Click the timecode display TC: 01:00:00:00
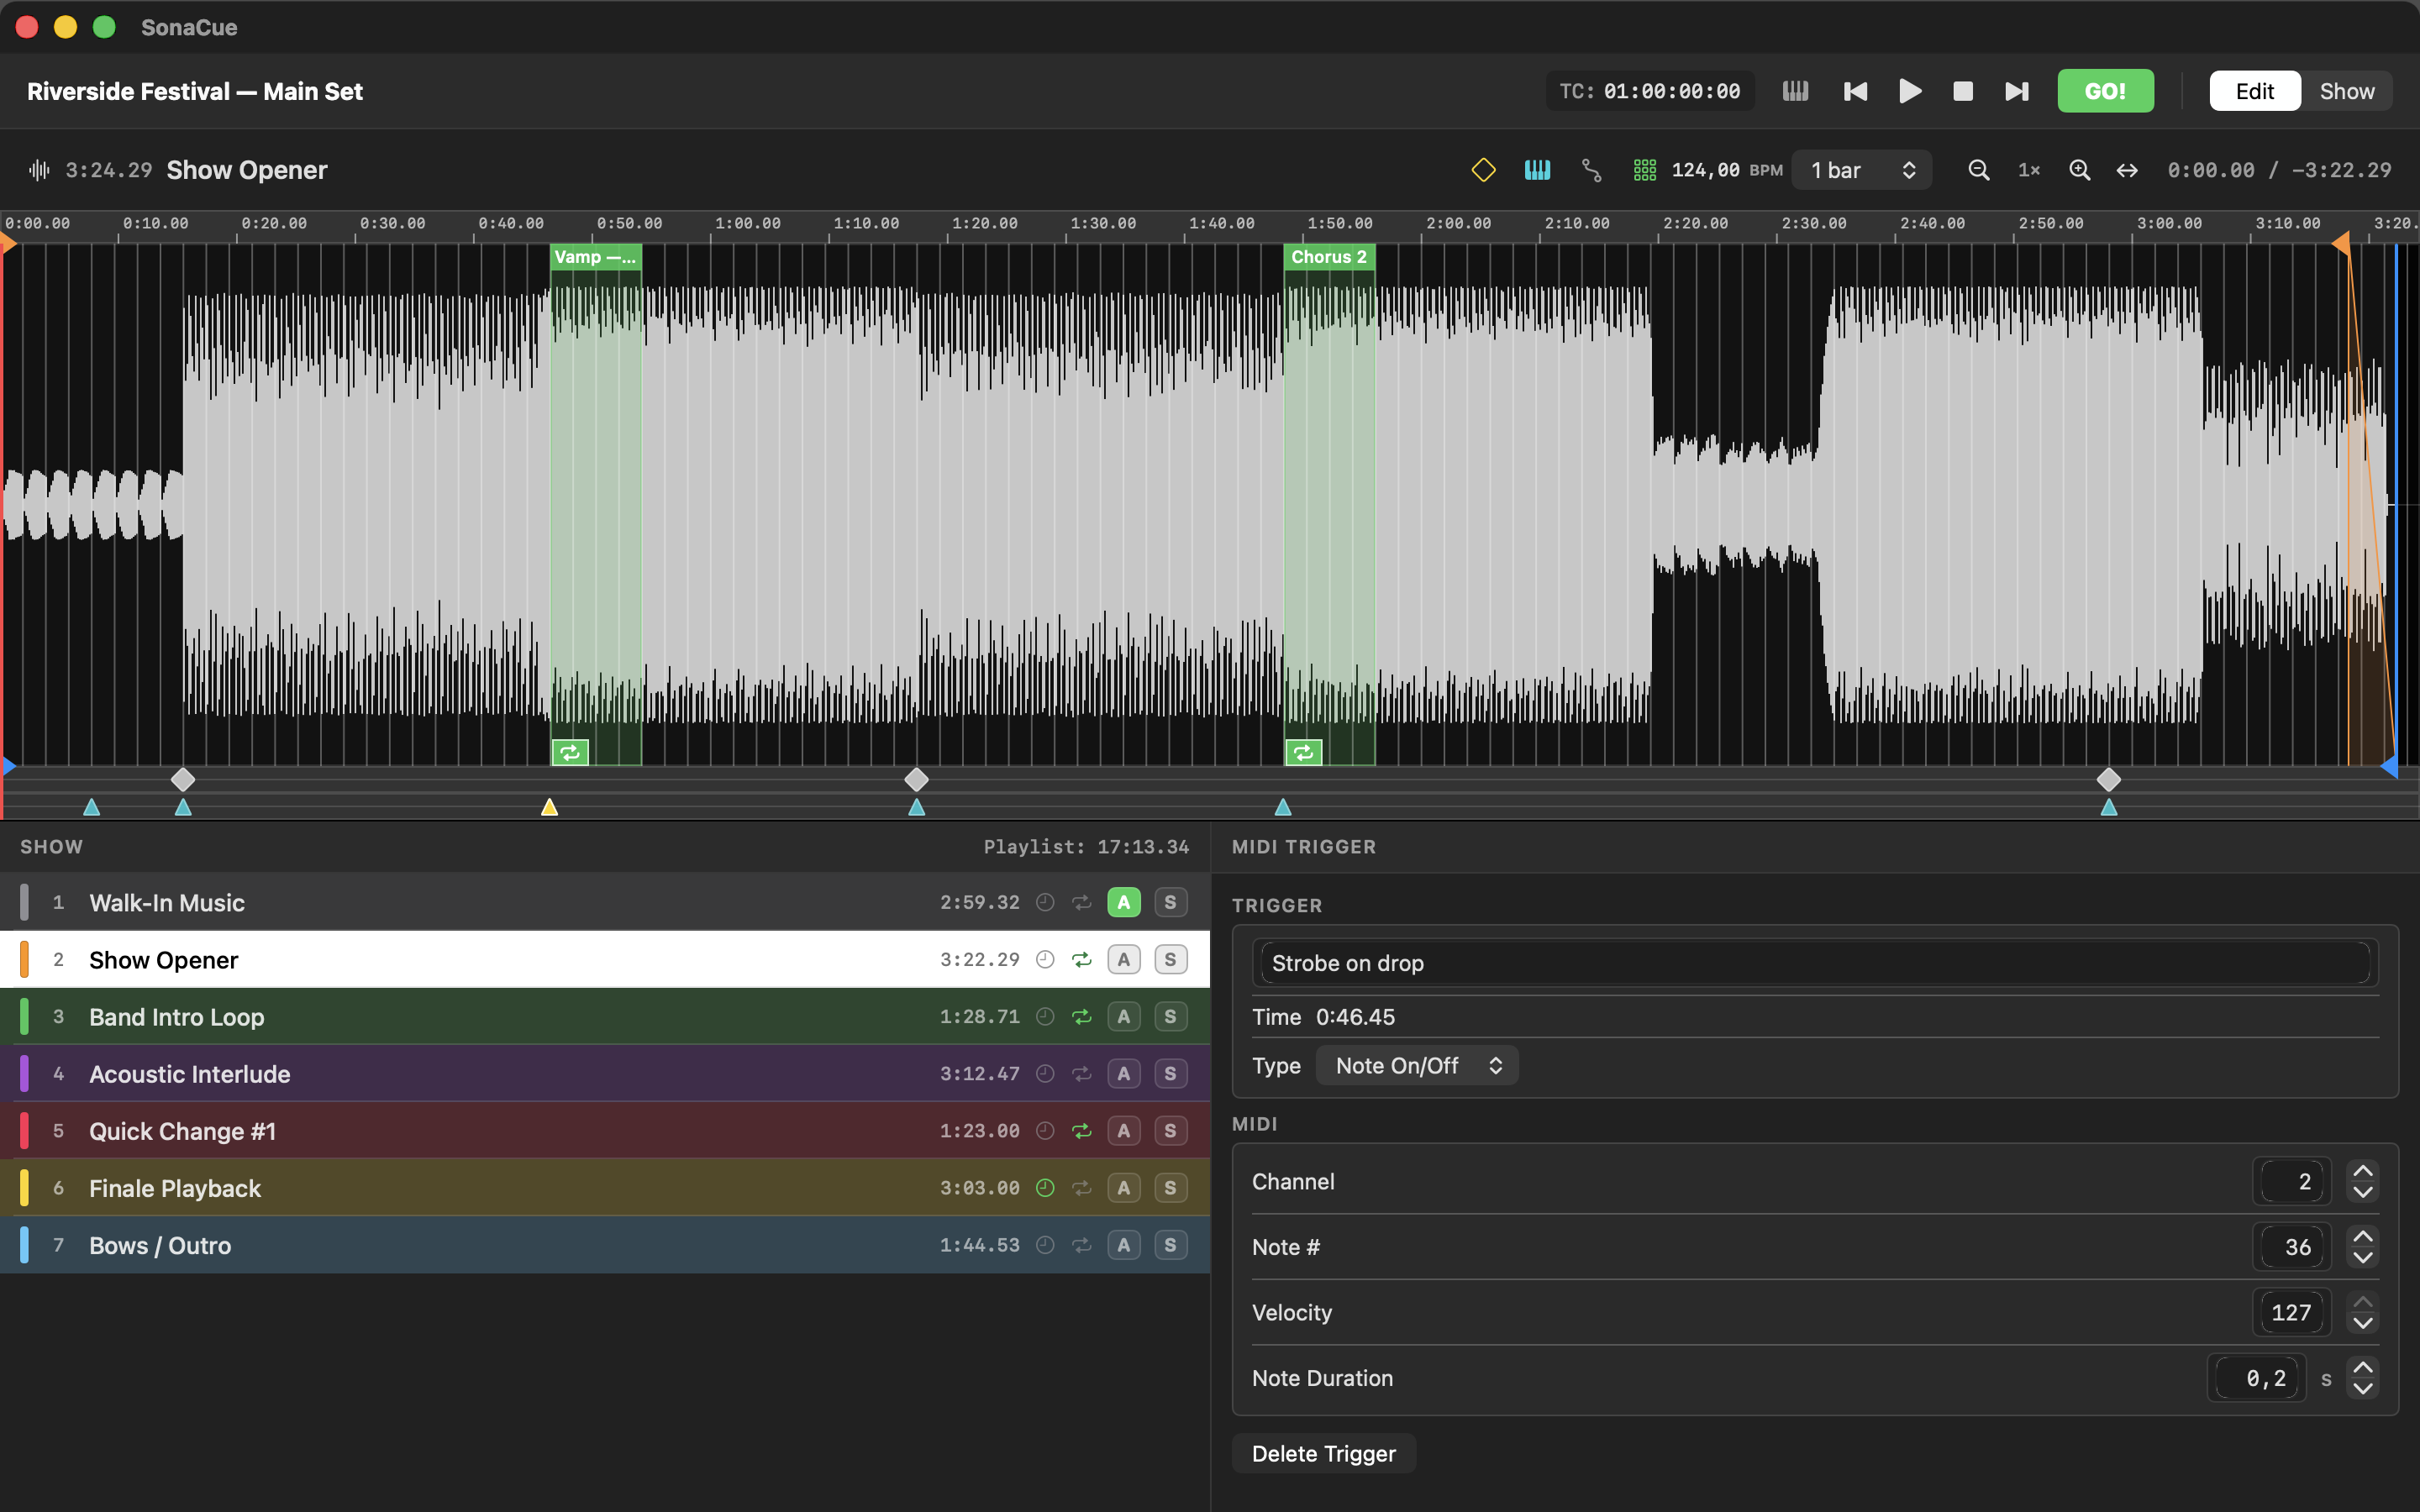This screenshot has height=1512, width=2420. pos(1650,91)
